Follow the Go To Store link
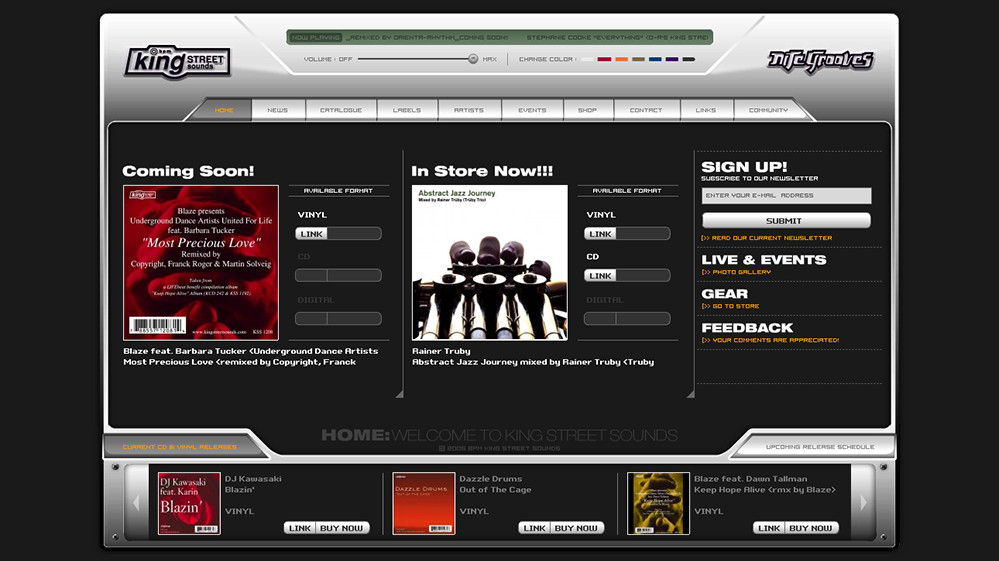Viewport: 999px width, 561px height. coord(730,306)
